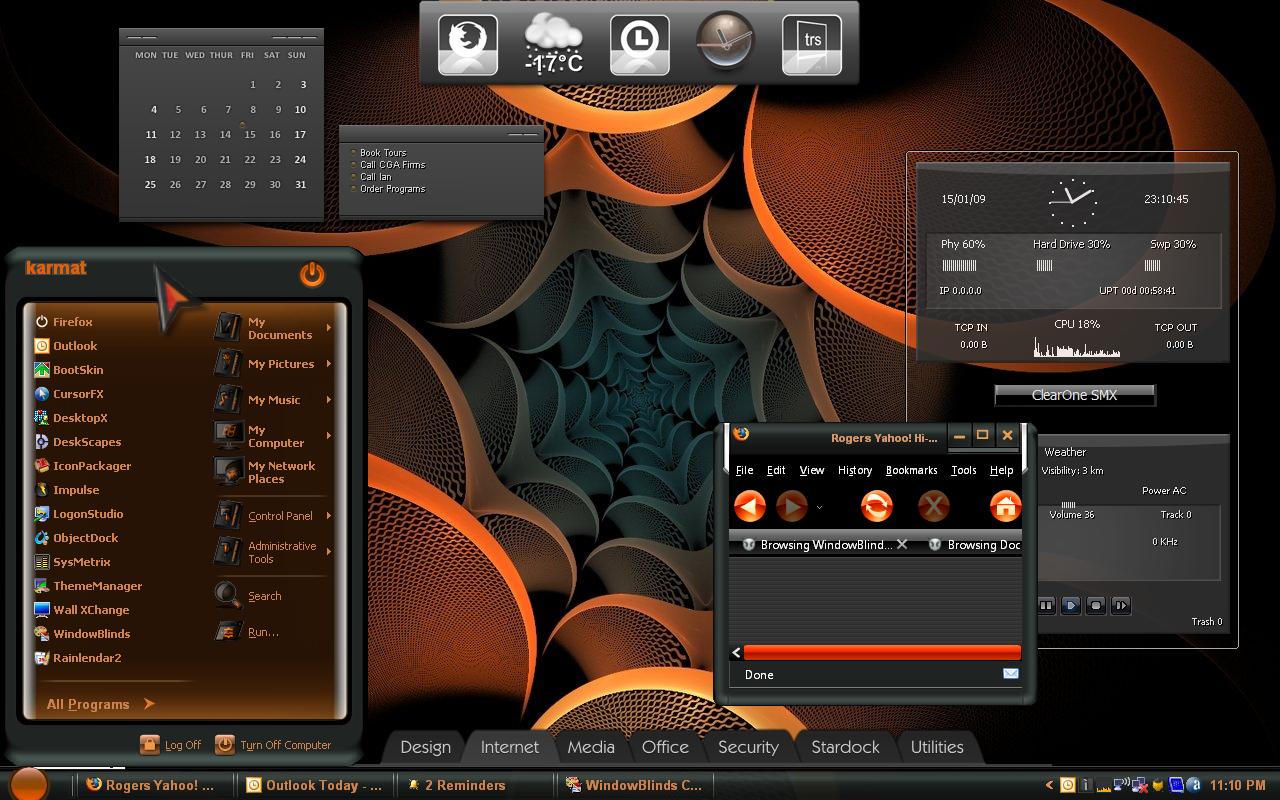The height and width of the screenshot is (800, 1280).
Task: Open Firefox History menu
Action: tap(855, 470)
